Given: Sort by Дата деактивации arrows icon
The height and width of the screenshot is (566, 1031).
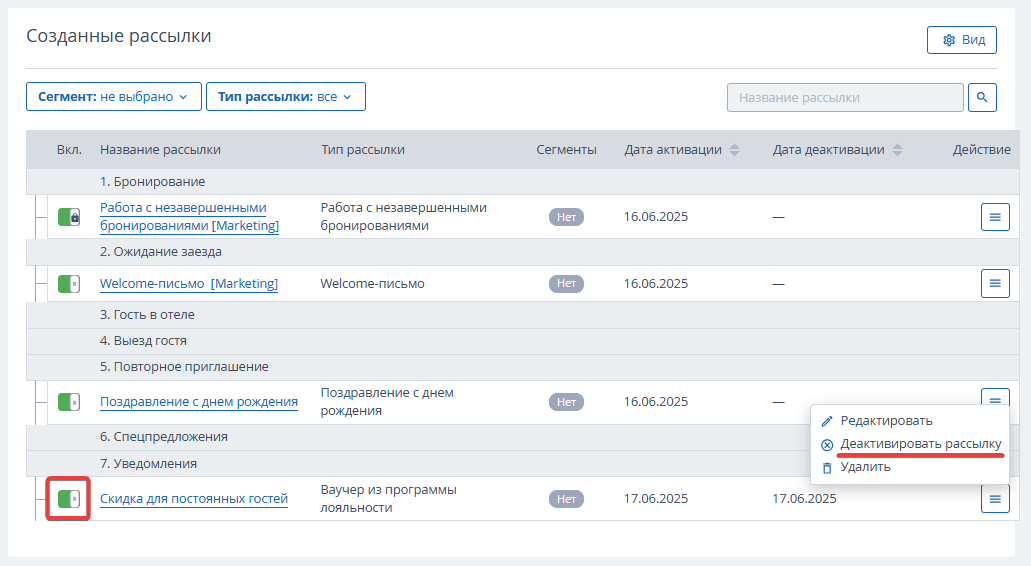Looking at the screenshot, I should click(x=897, y=150).
